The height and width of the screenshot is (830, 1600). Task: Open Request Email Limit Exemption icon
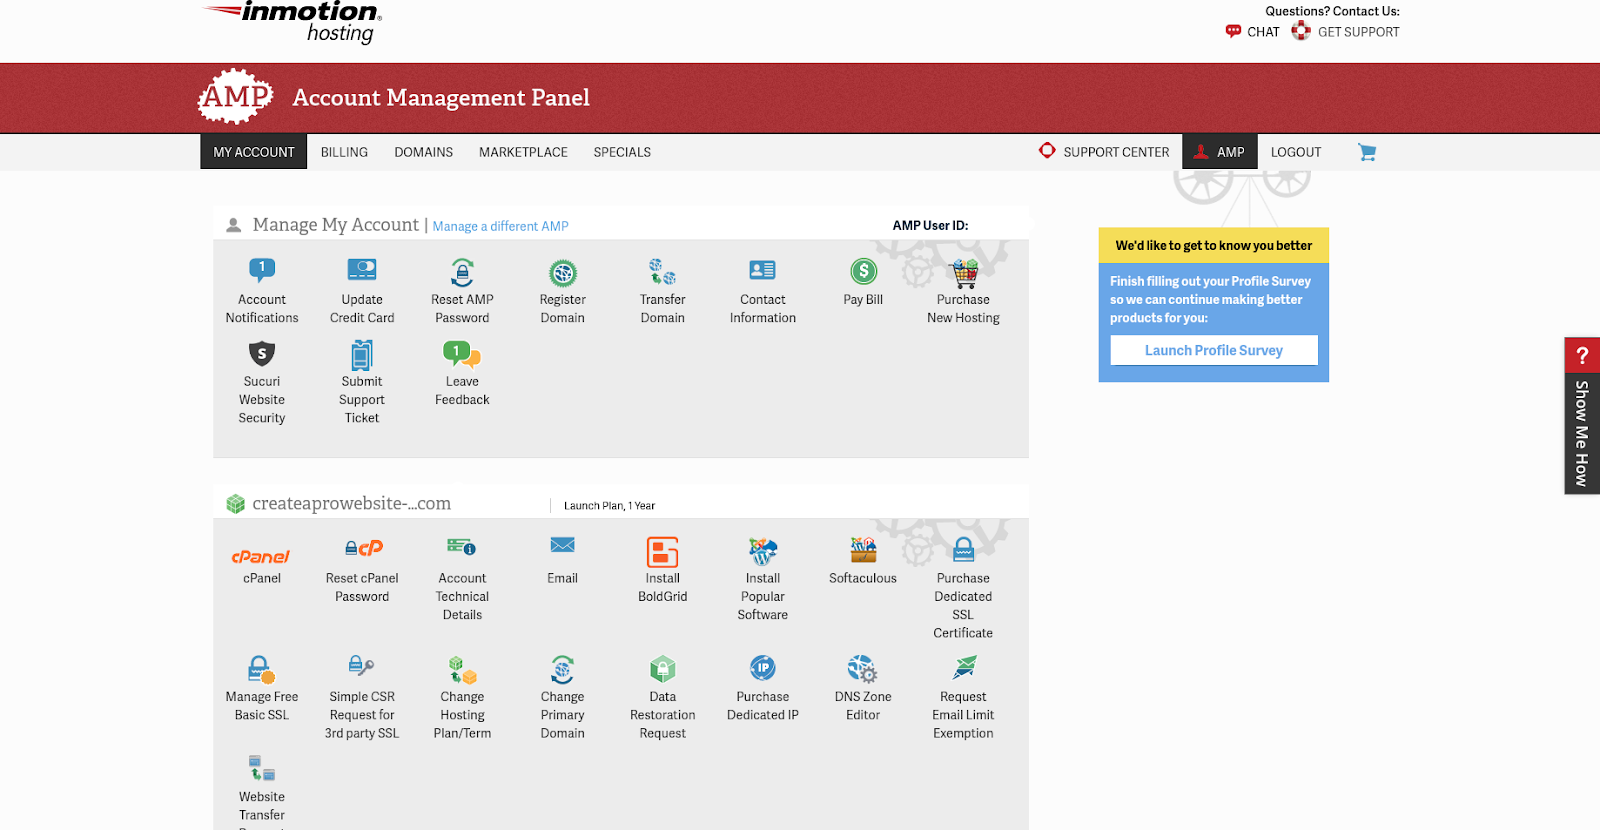[964, 667]
